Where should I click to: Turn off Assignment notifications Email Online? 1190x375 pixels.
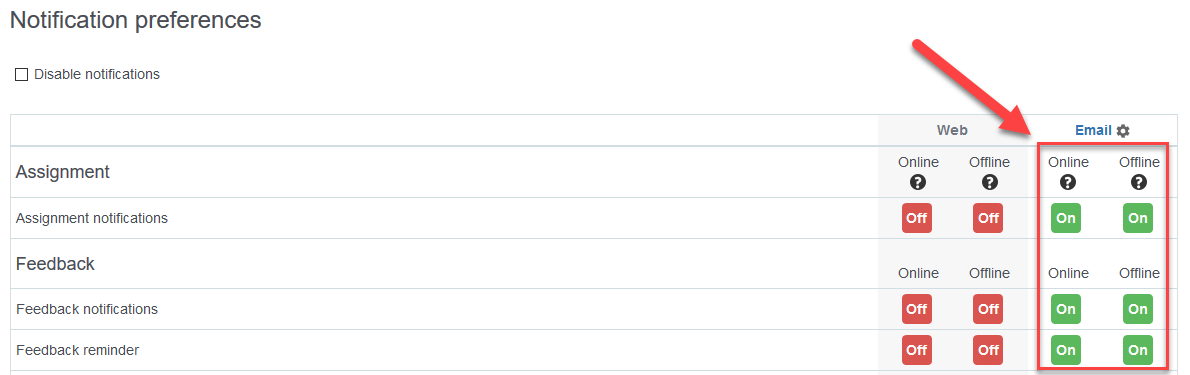point(1066,218)
